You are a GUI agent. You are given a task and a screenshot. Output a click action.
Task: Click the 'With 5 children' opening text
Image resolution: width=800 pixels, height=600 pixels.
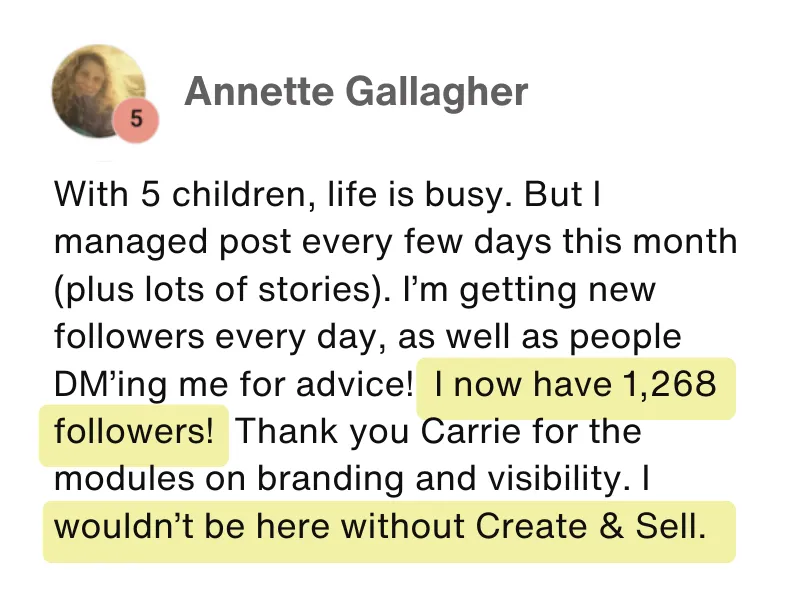(184, 194)
